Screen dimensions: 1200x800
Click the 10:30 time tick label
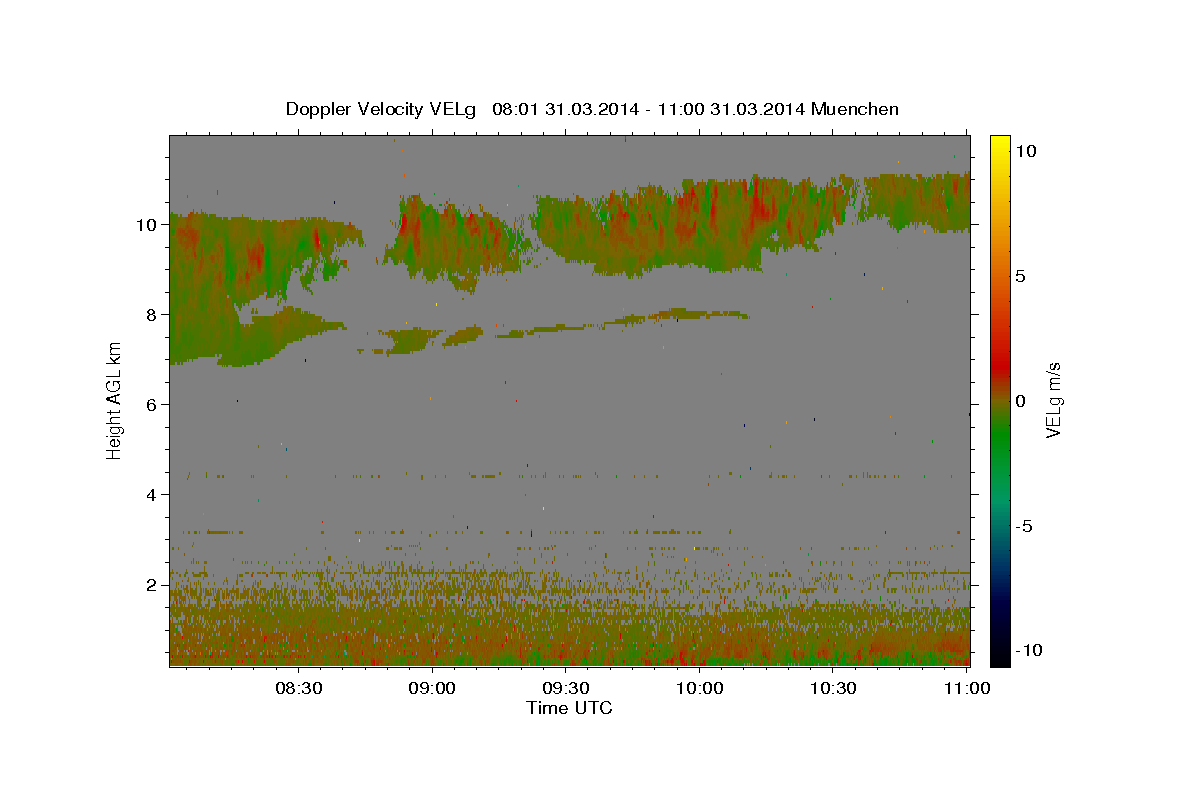click(x=833, y=688)
